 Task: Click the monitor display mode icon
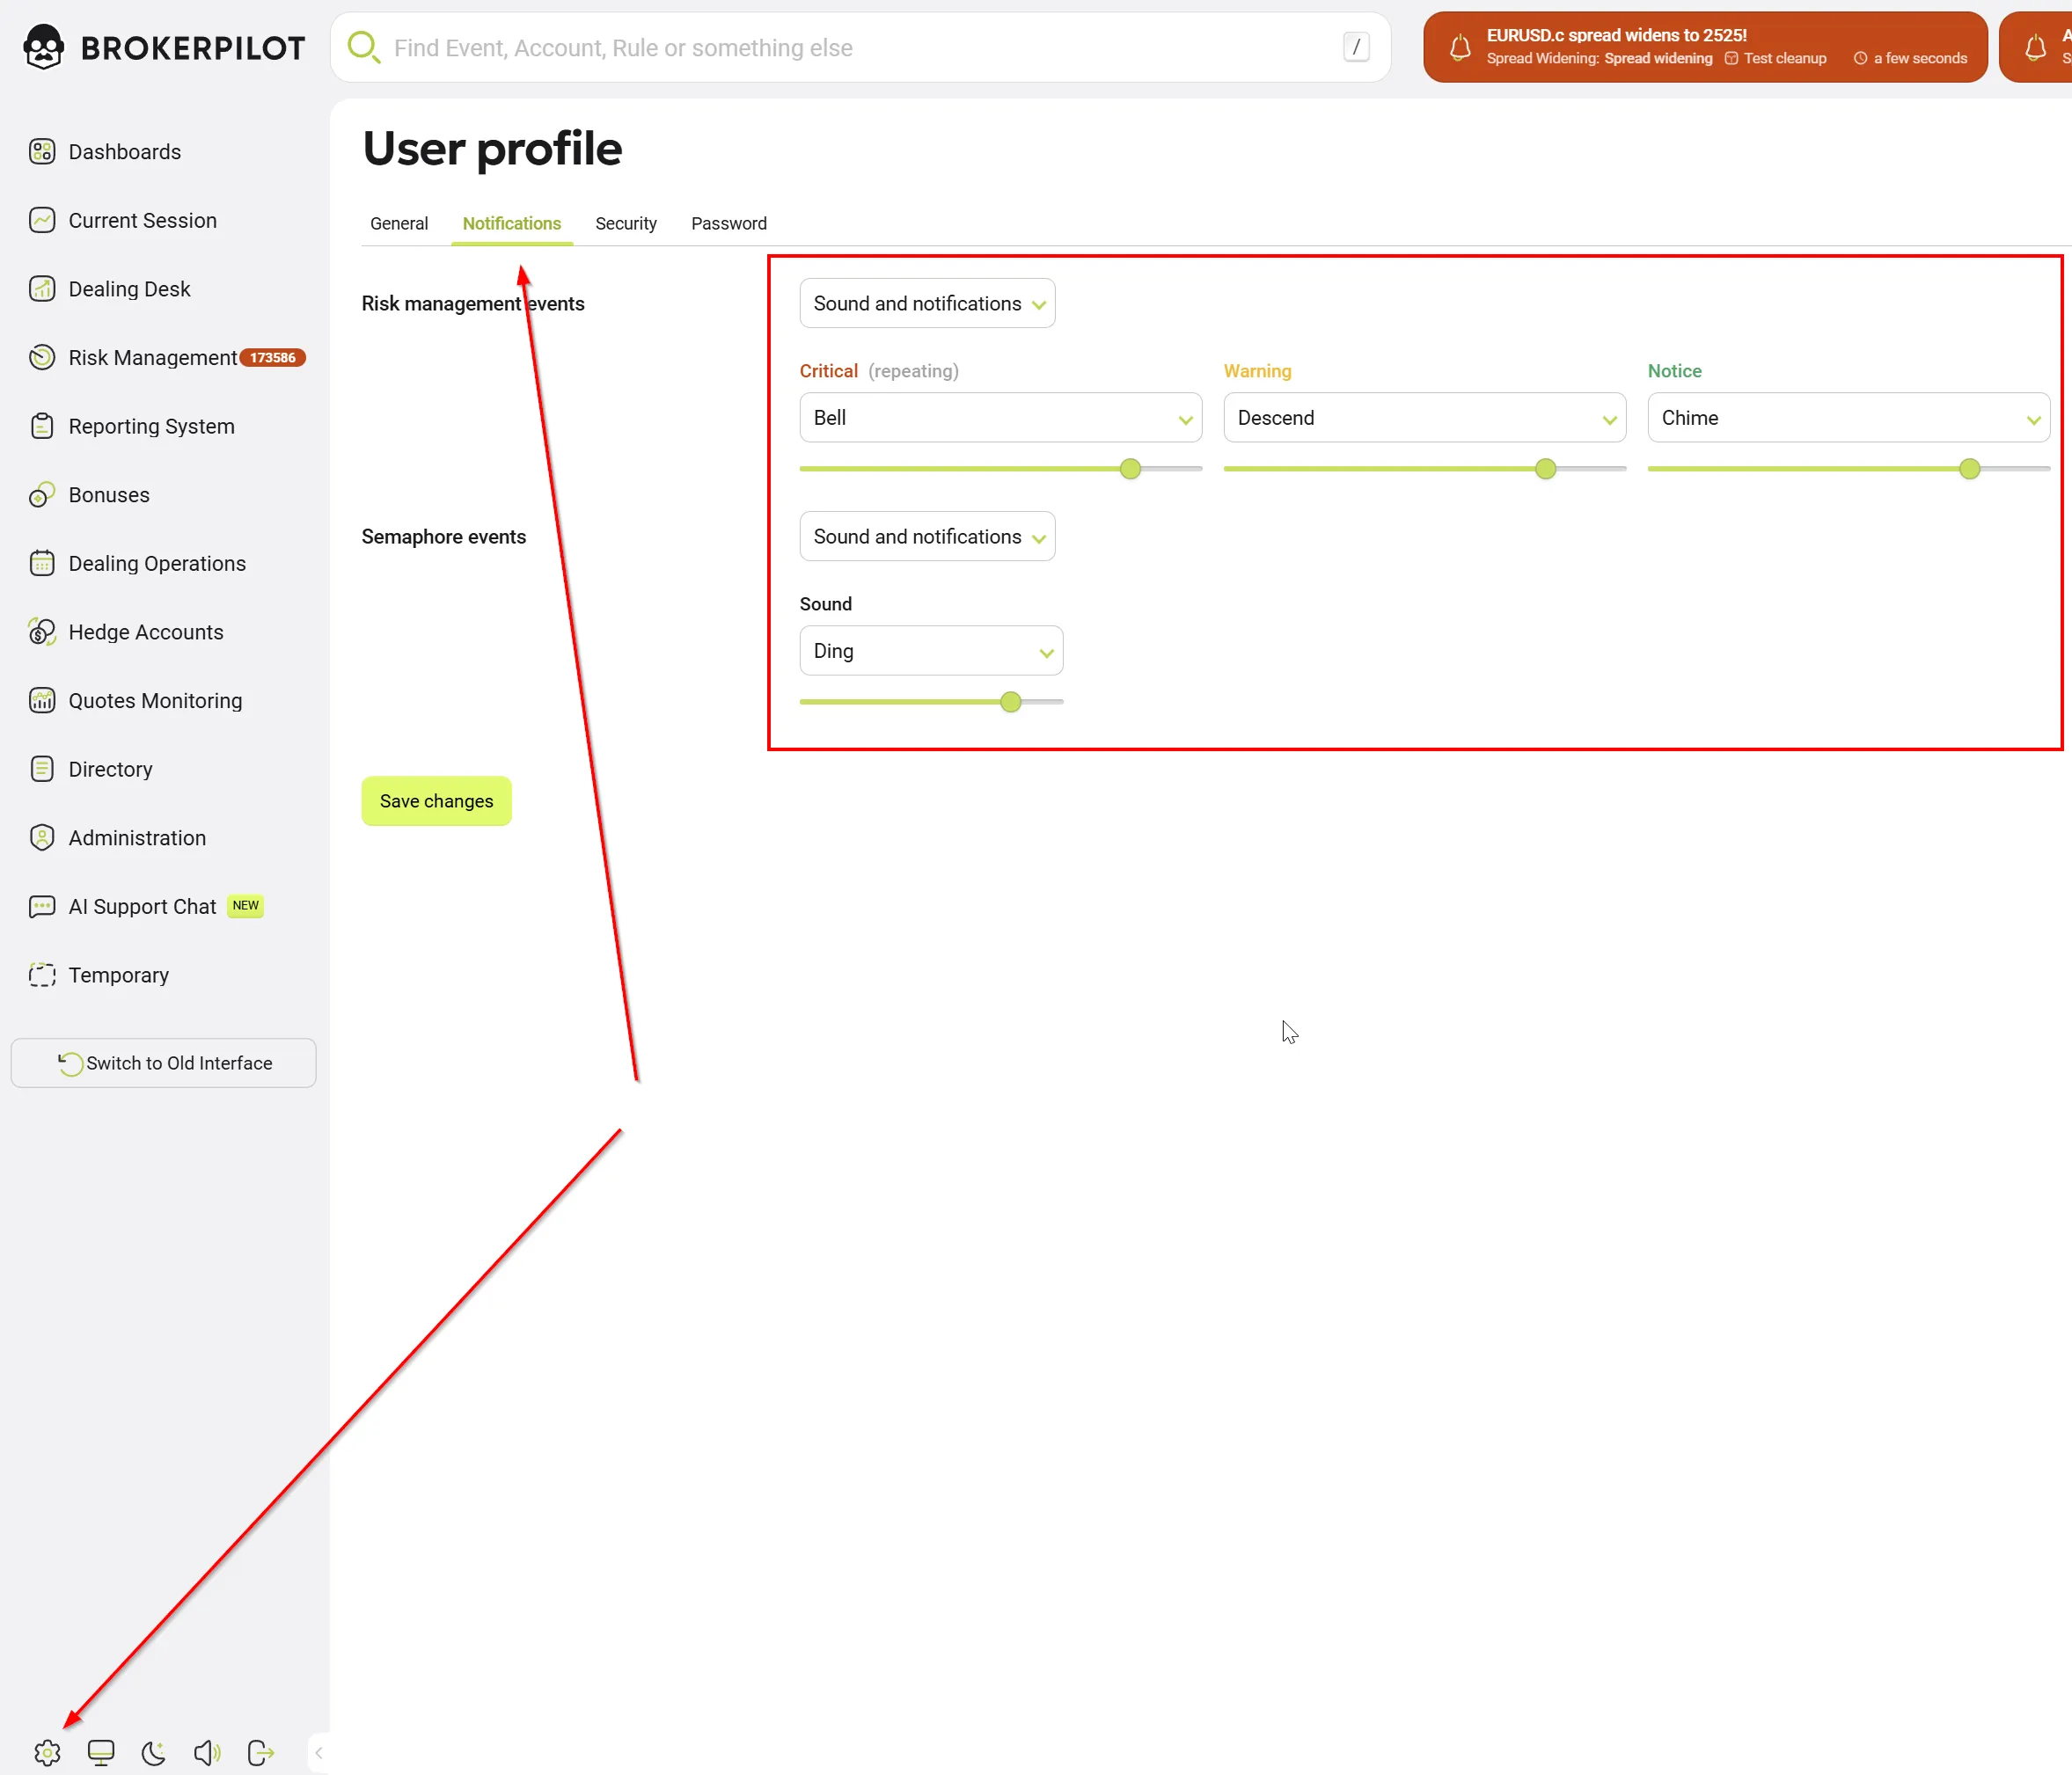coord(101,1752)
